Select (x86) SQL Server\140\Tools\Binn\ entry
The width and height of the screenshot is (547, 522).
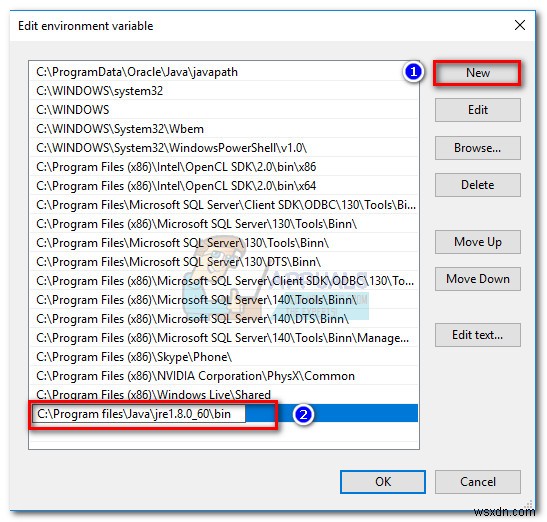click(x=224, y=300)
